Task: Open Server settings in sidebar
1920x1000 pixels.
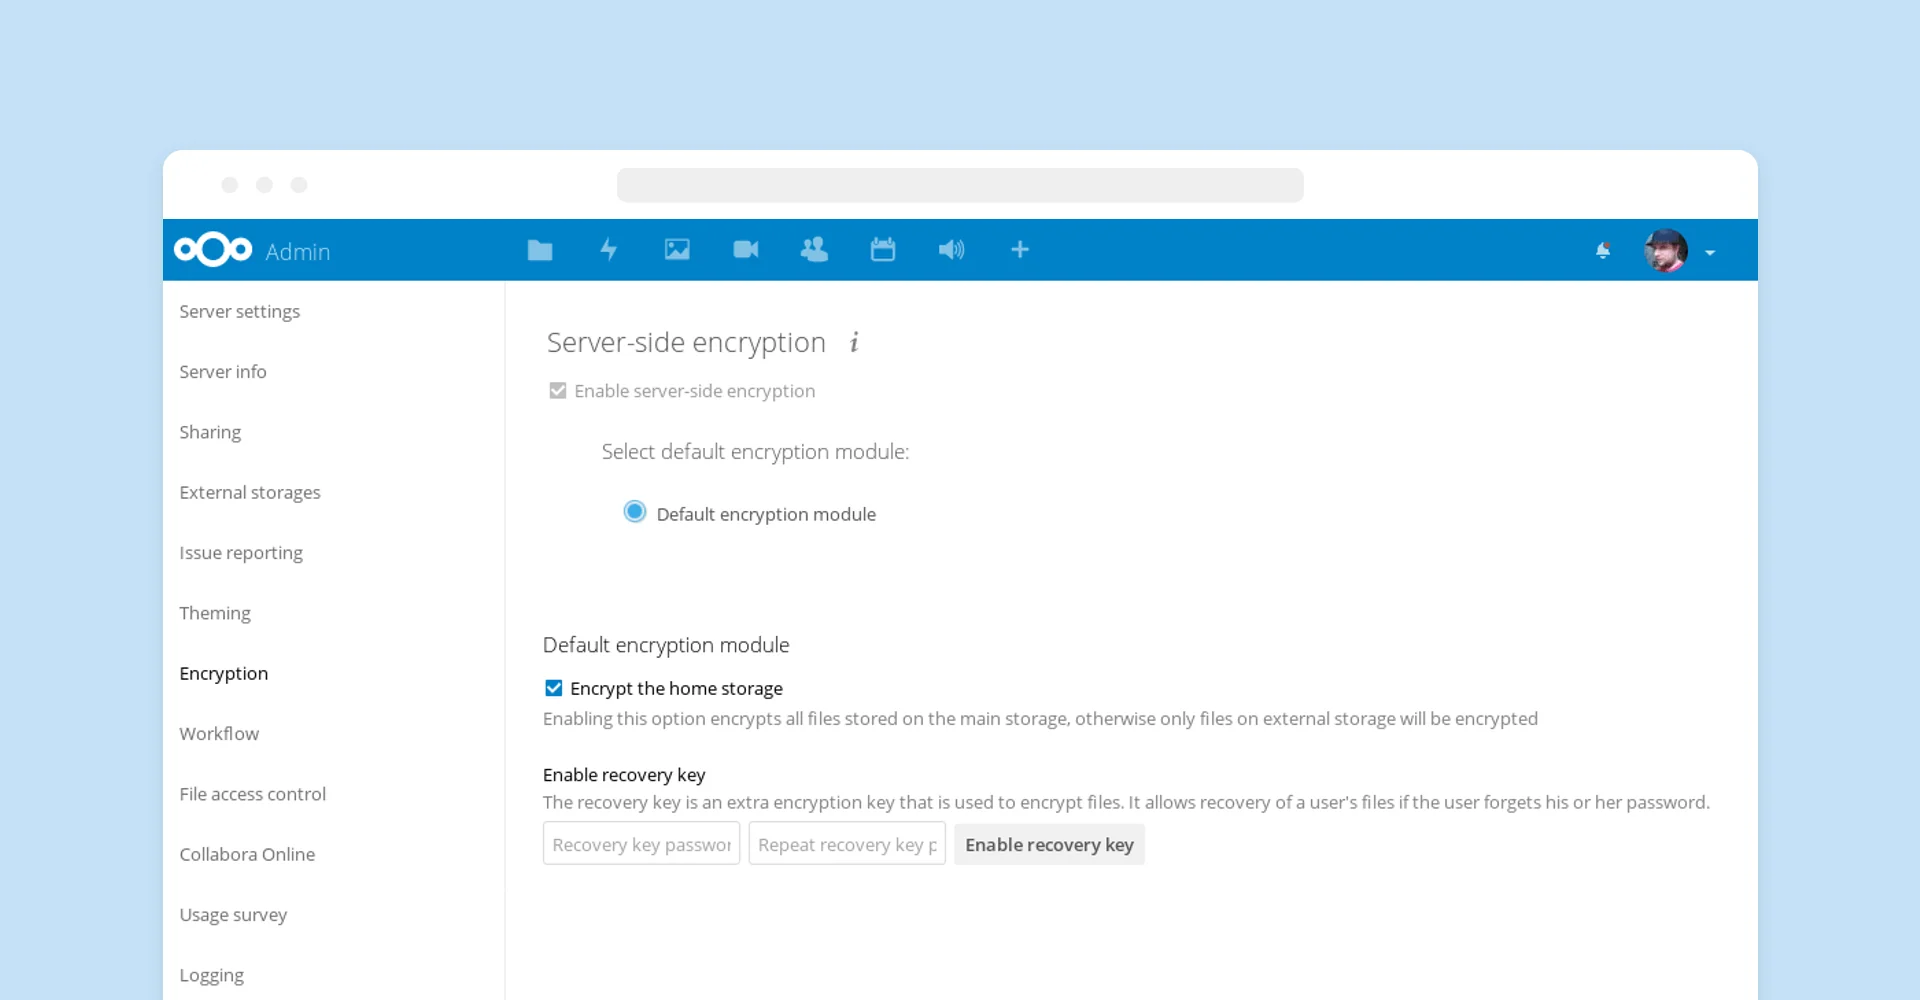Action: (x=240, y=312)
